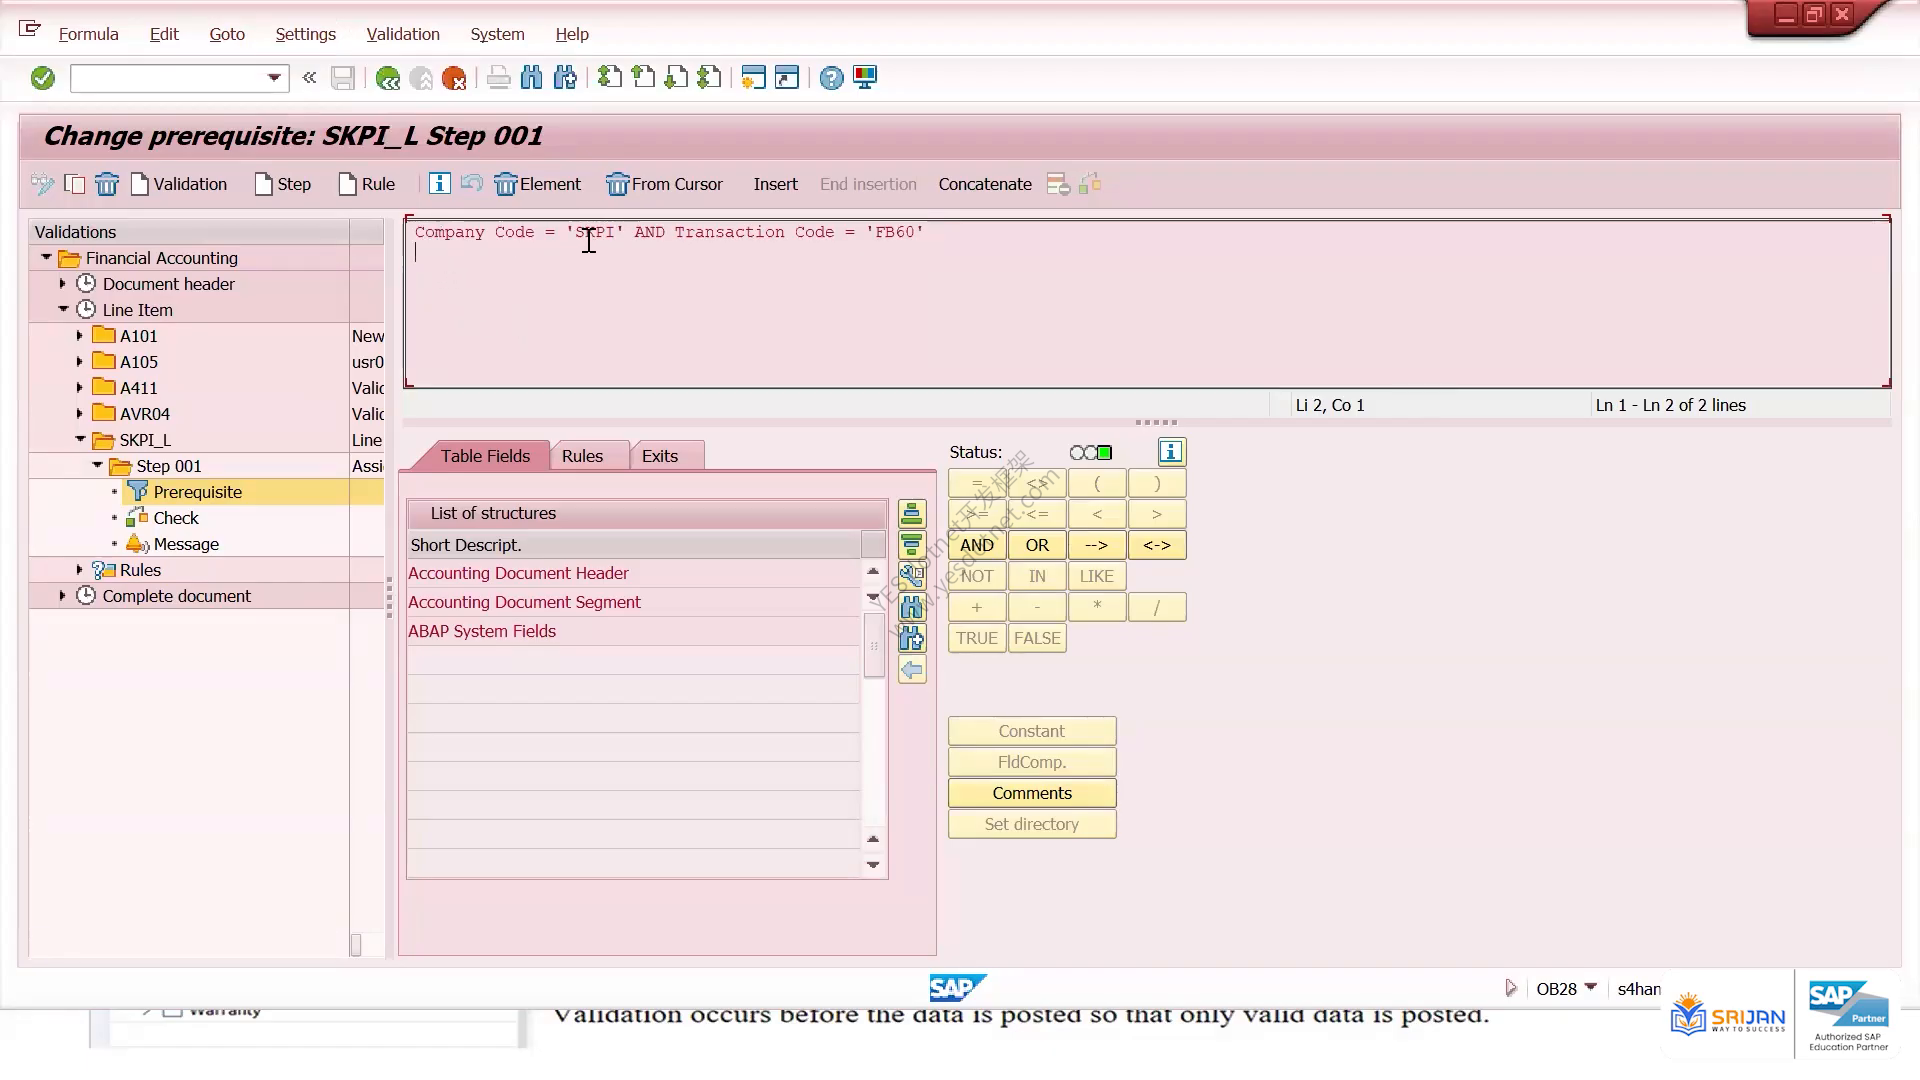1920x1080 pixels.
Task: Open the command field dropdown arrow
Action: click(x=274, y=78)
